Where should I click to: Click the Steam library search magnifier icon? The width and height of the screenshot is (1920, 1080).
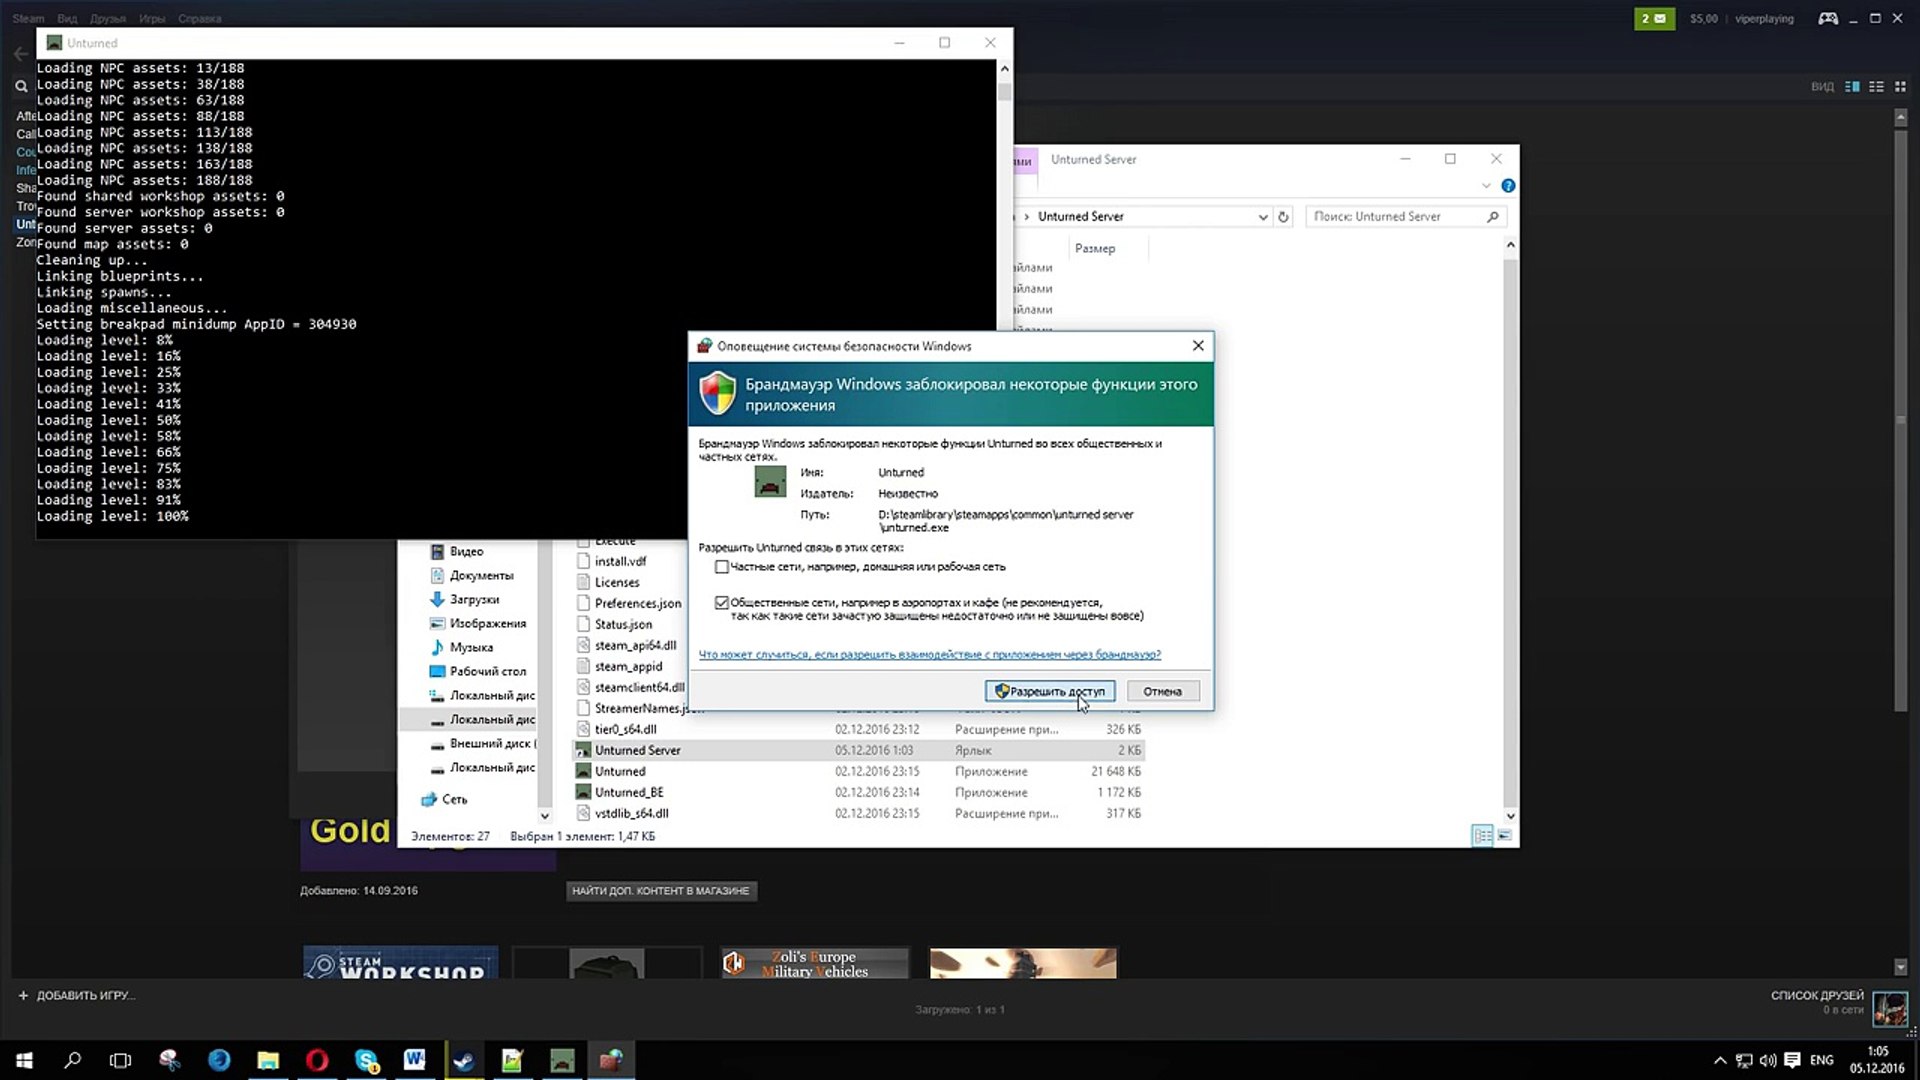21,87
